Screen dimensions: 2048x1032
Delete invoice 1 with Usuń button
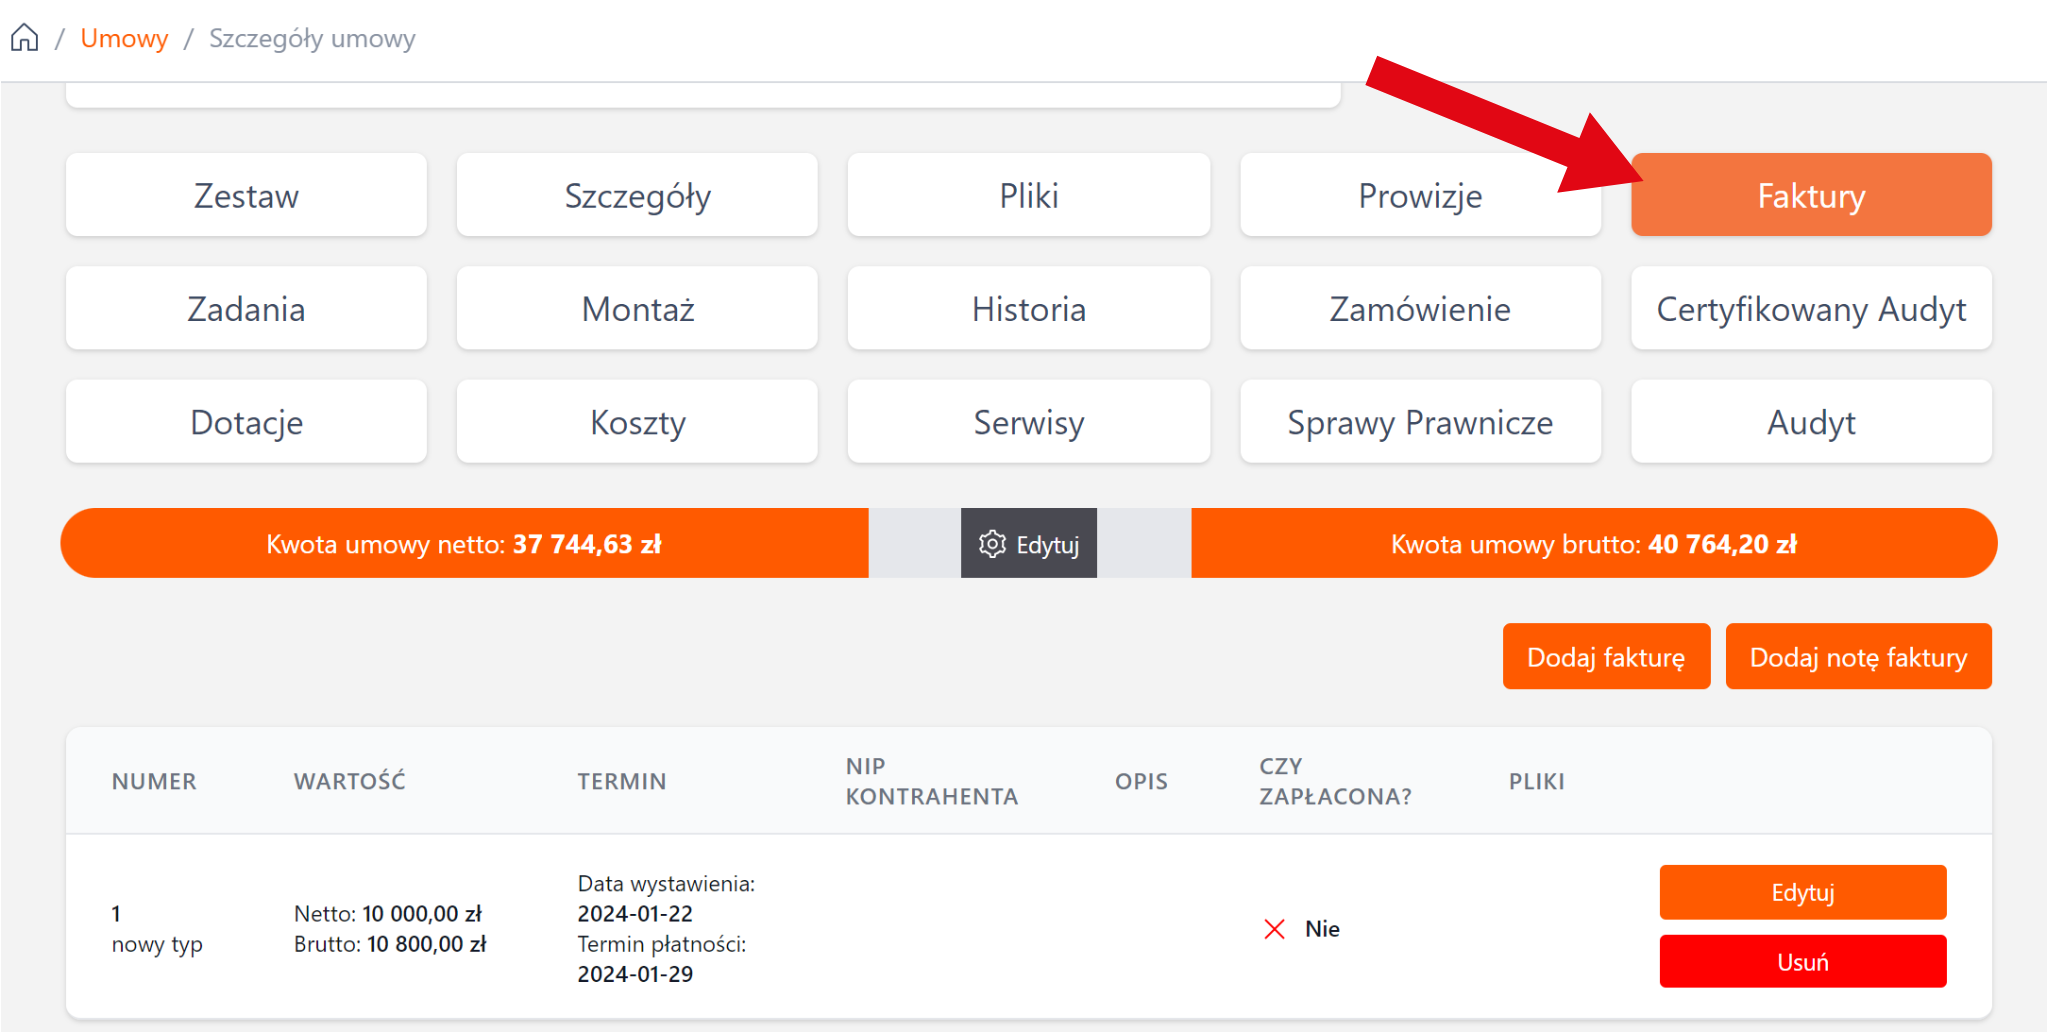coord(1802,961)
